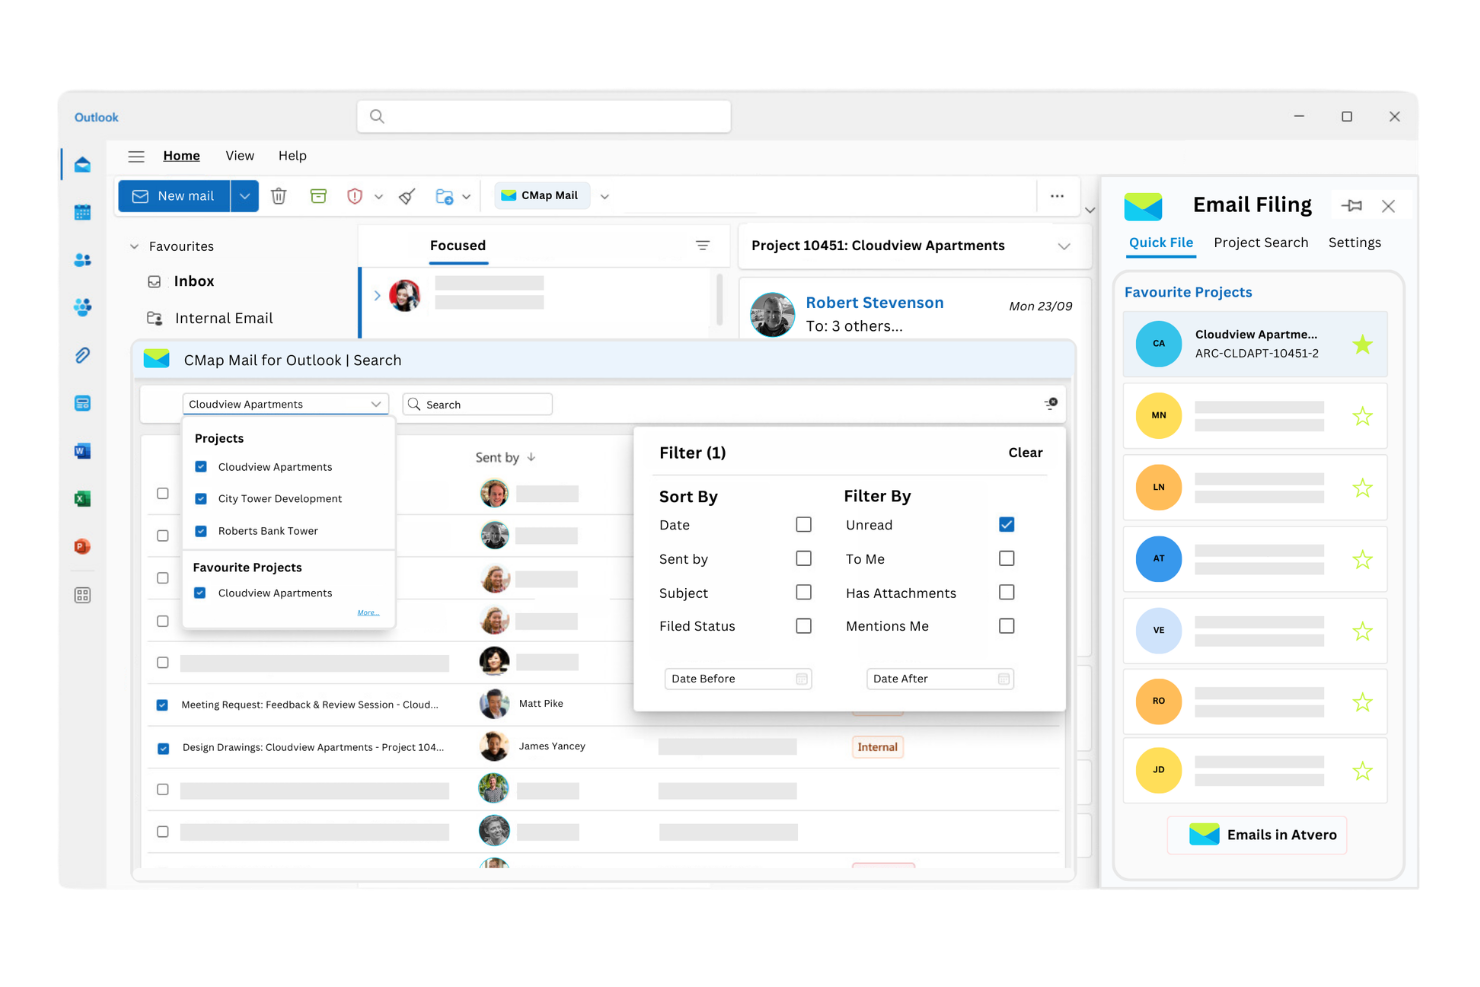Viewport: 1480px width, 987px height.
Task: Open Robert Stevenson sender name
Action: coord(875,303)
